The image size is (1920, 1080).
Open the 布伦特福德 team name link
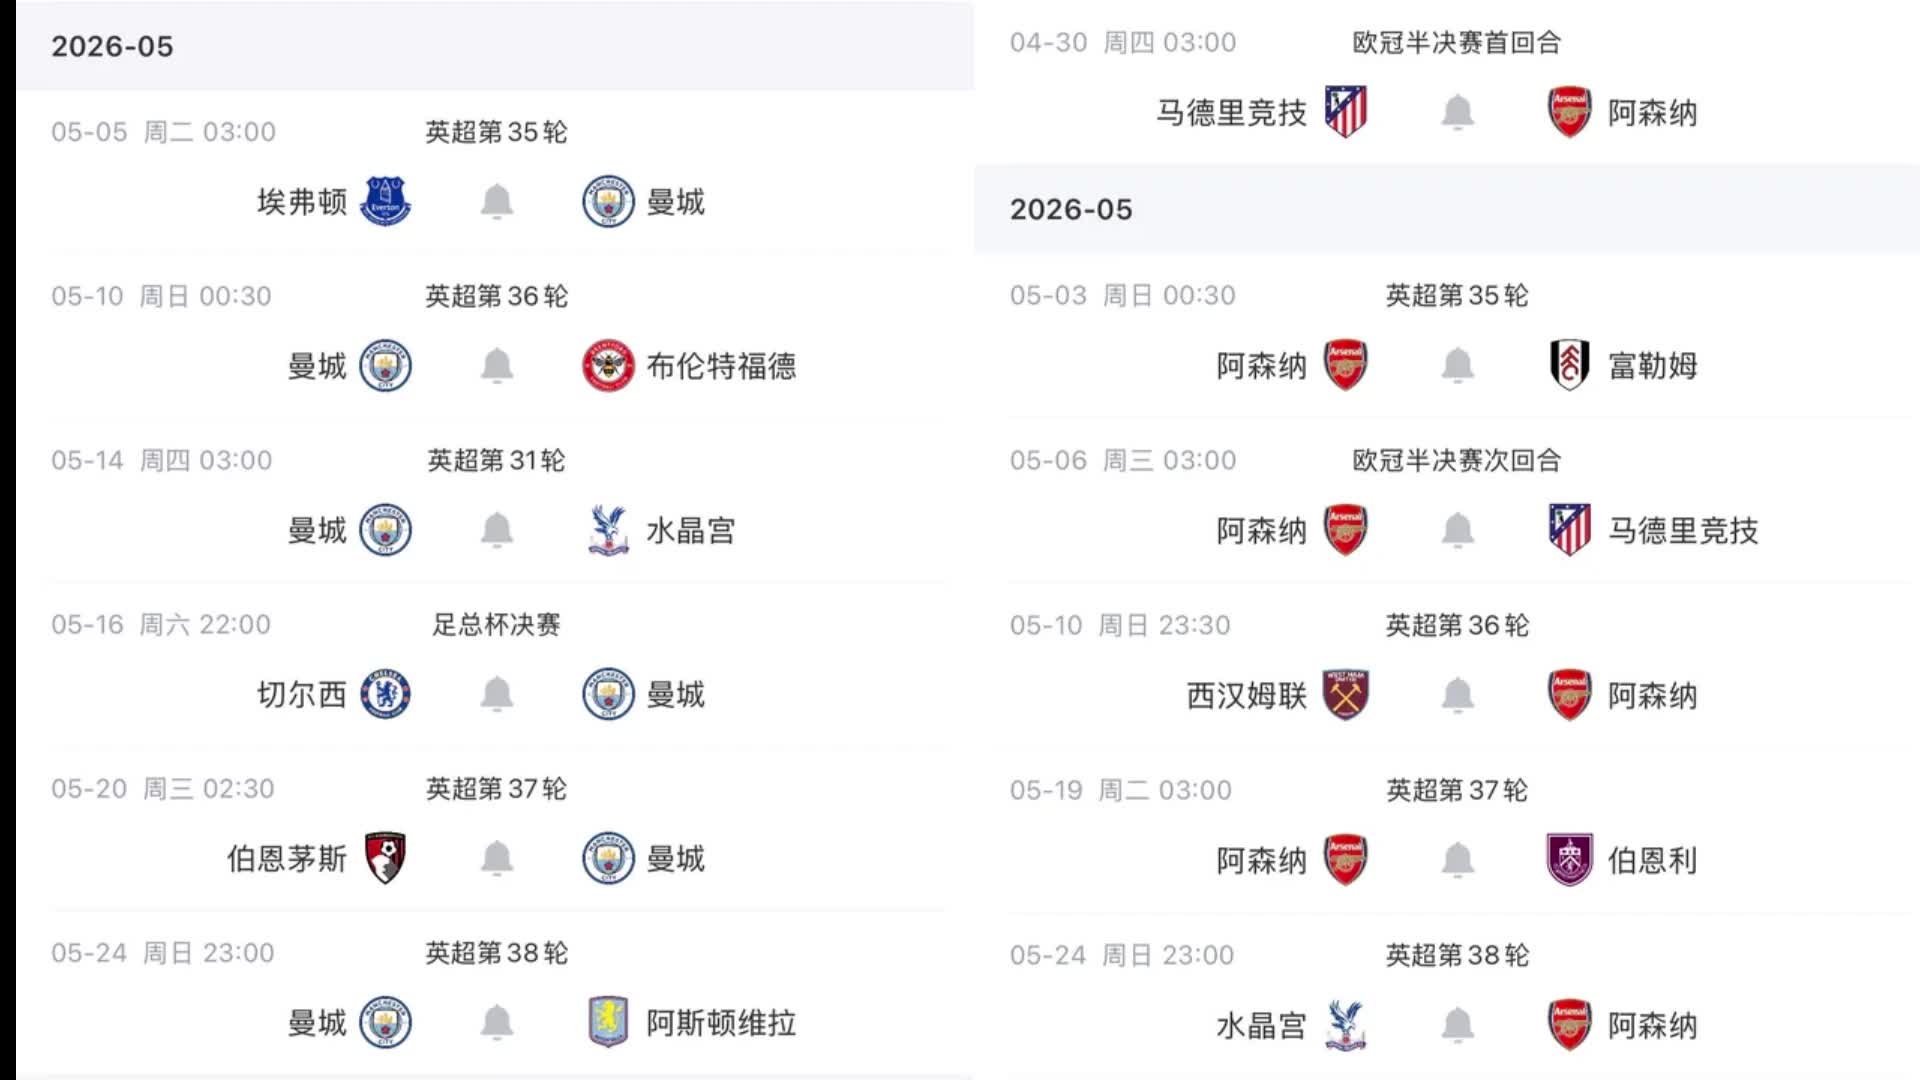[x=721, y=366]
